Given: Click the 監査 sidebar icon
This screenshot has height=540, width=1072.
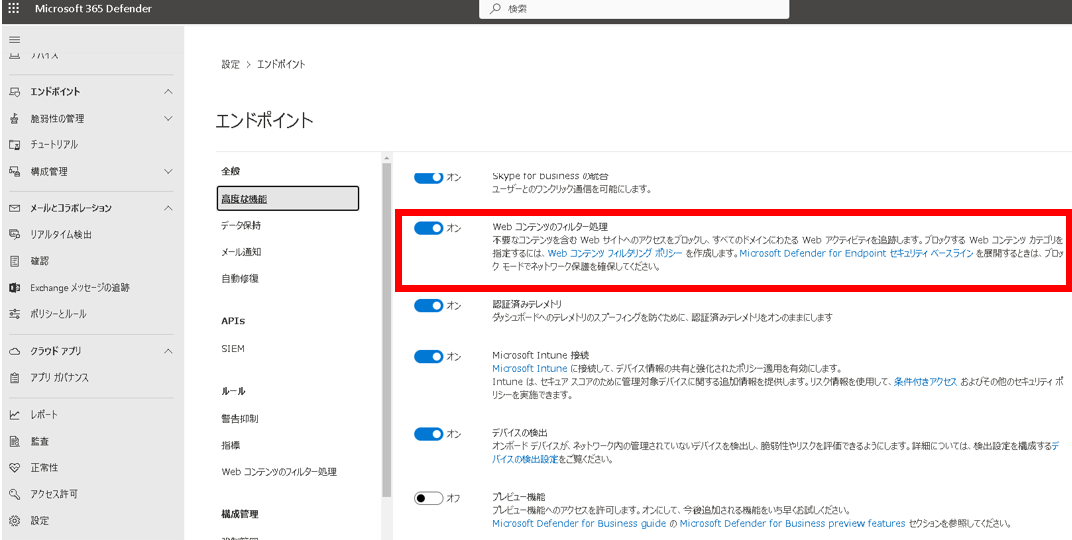Looking at the screenshot, I should (14, 442).
